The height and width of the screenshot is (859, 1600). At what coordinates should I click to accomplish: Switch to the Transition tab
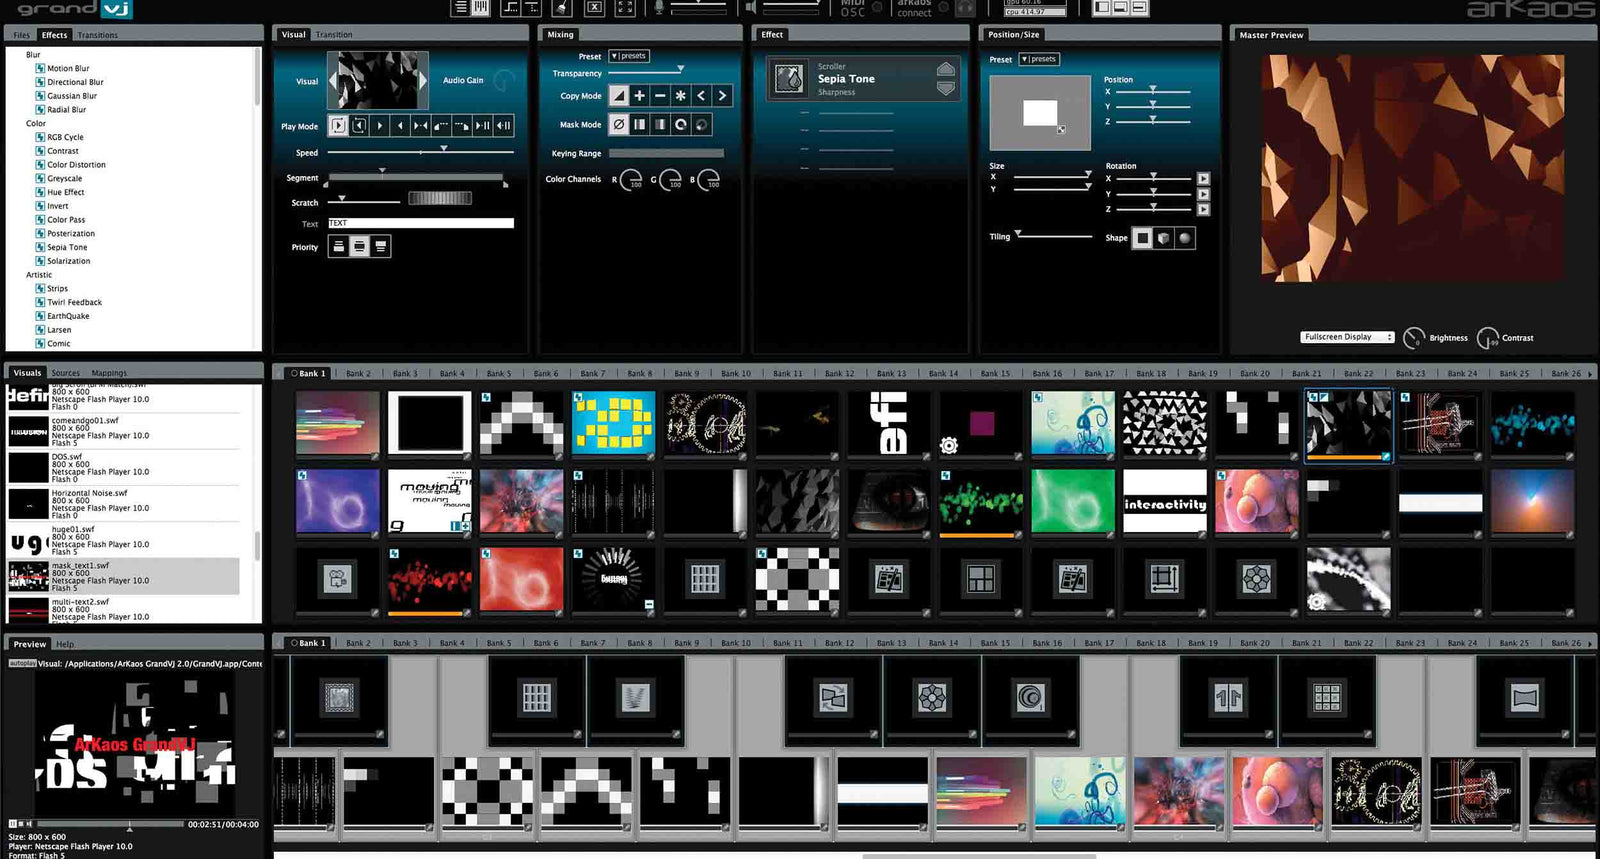click(334, 35)
